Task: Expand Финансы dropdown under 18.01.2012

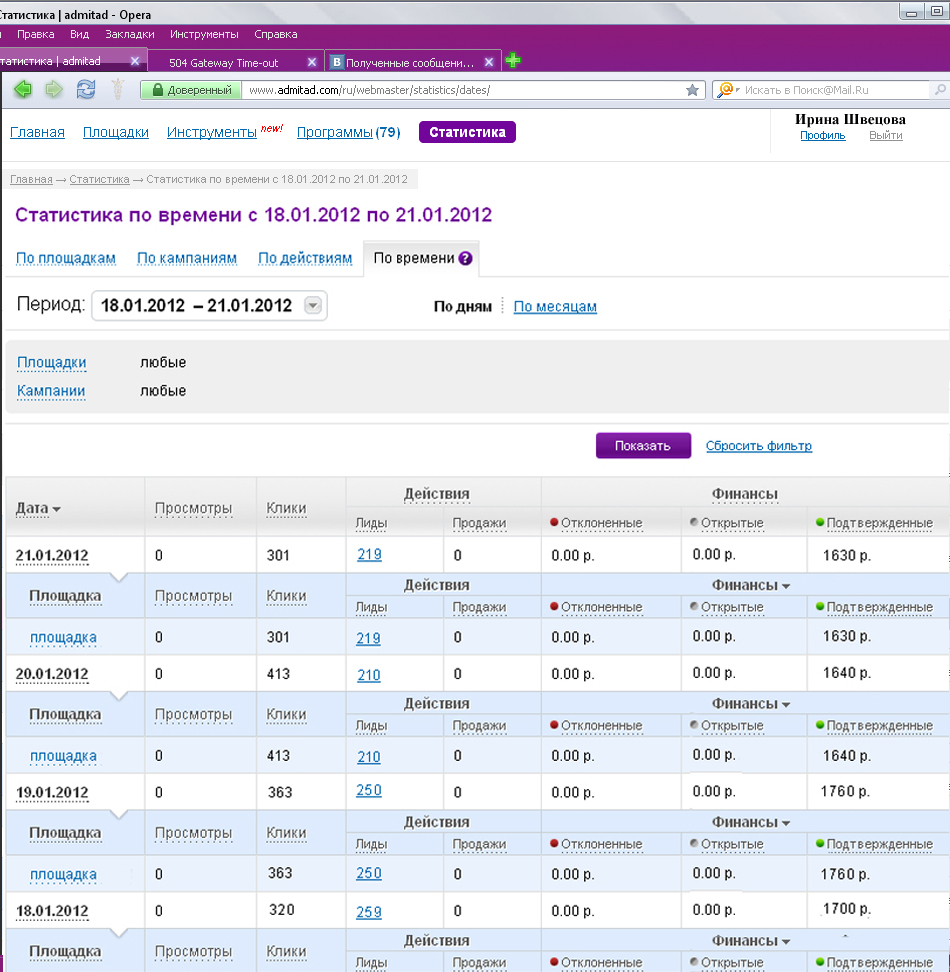Action: click(786, 941)
